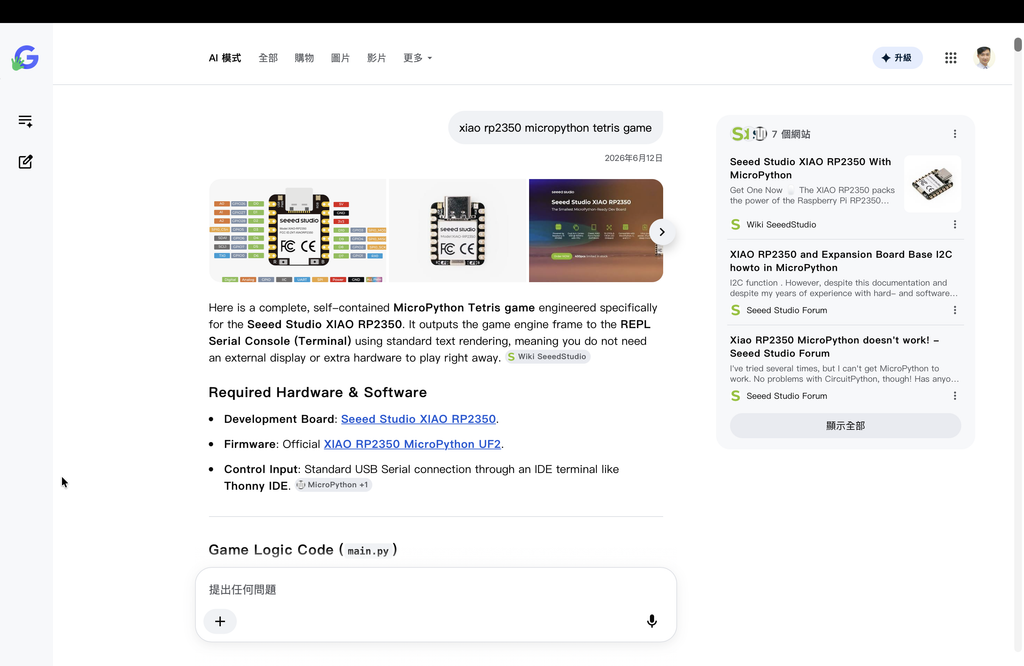Open the Seeed Studio XIAO RP2350 link

pyautogui.click(x=418, y=419)
